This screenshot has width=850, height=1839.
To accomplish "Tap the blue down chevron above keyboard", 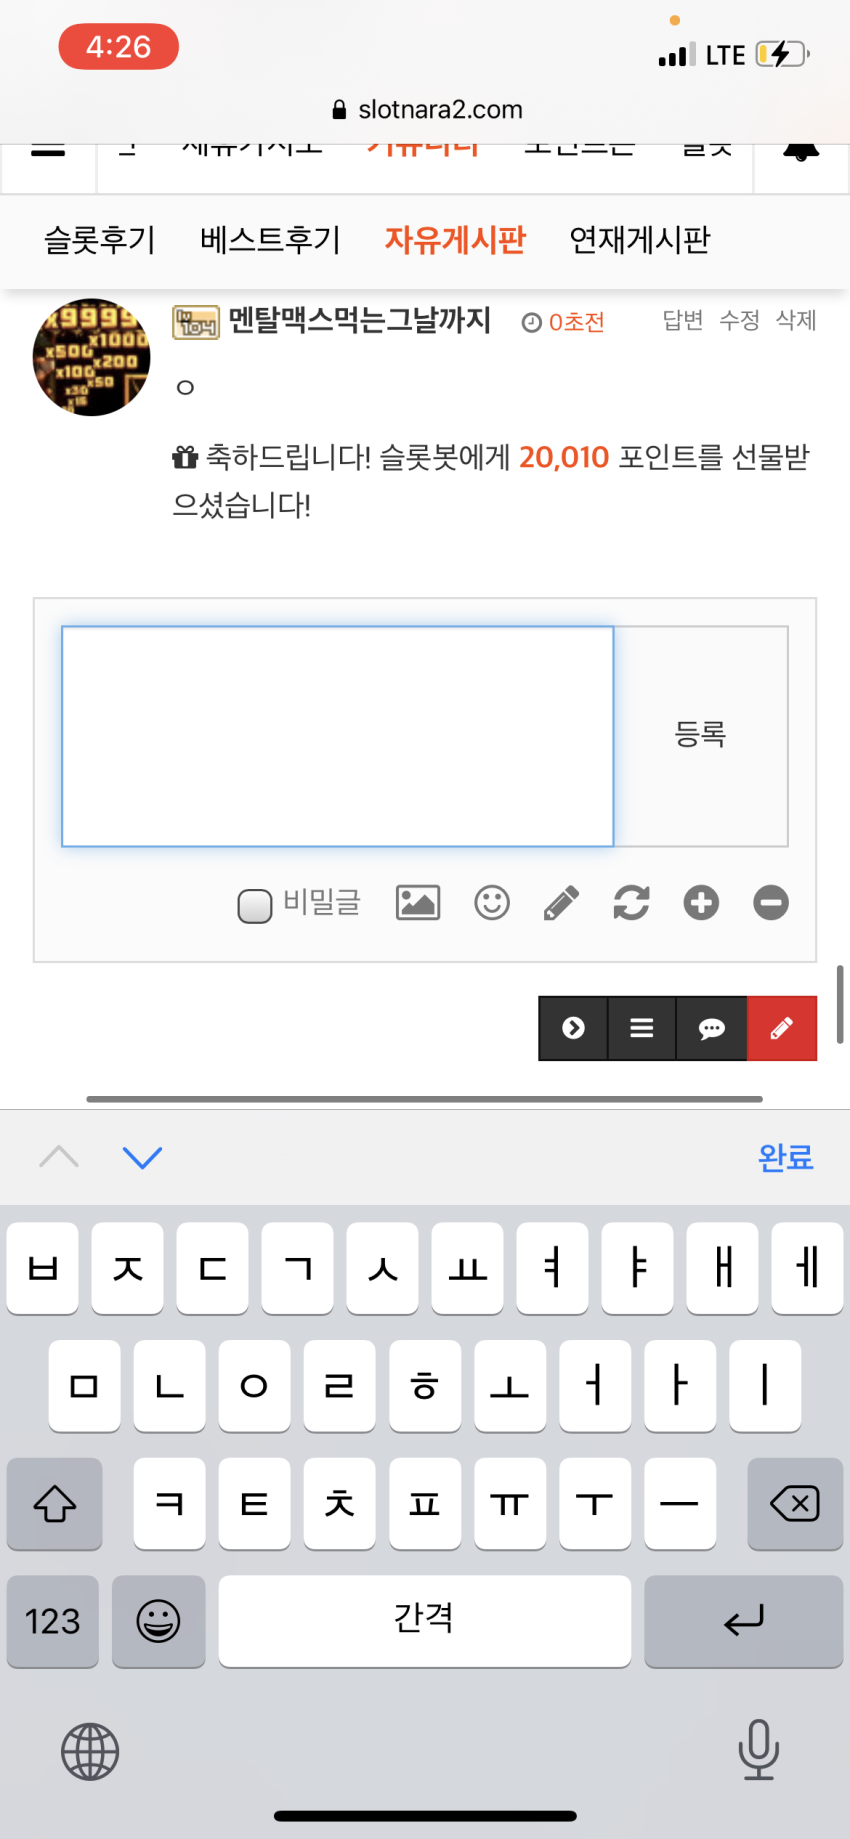I will click(142, 1157).
